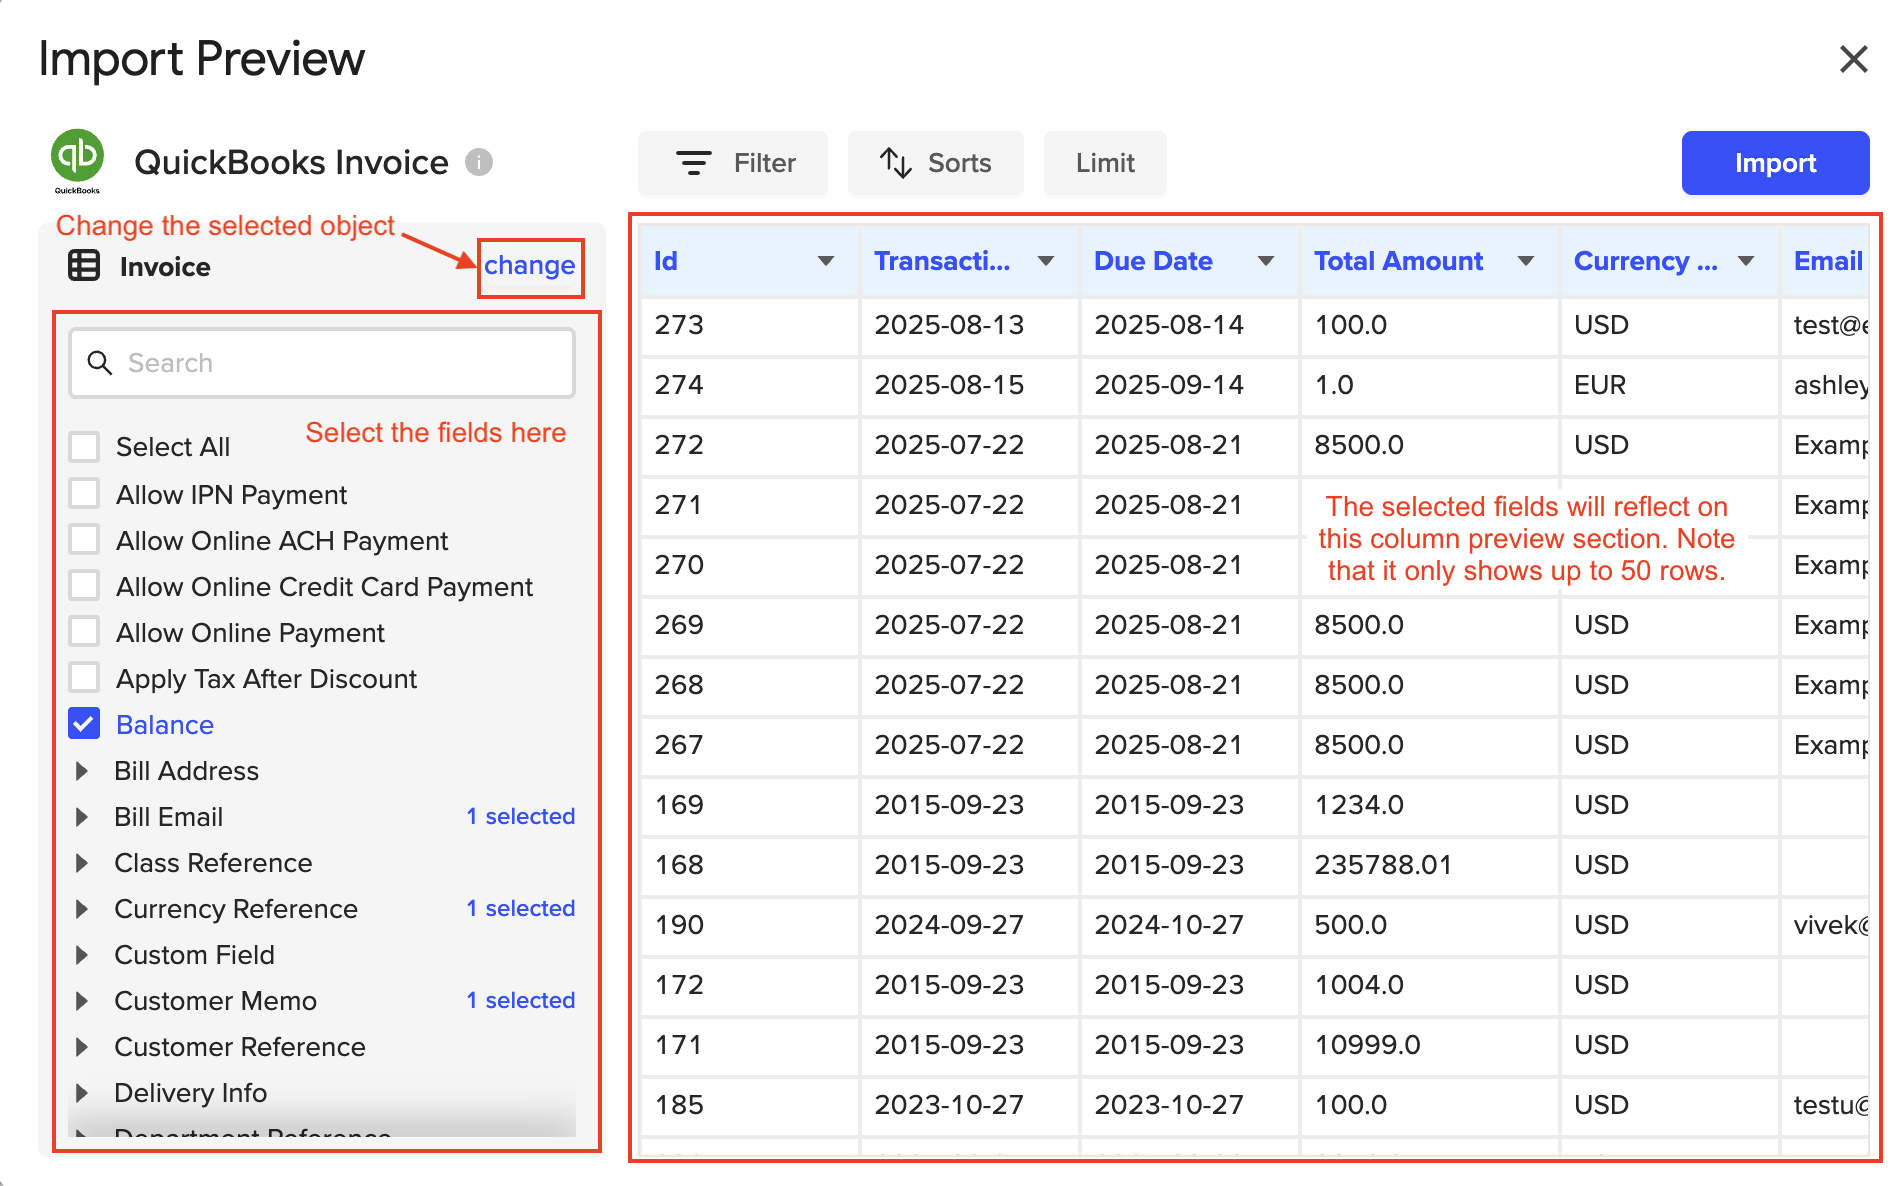This screenshot has width=1896, height=1186.
Task: Expand the Customer Memo group
Action: tap(83, 1001)
